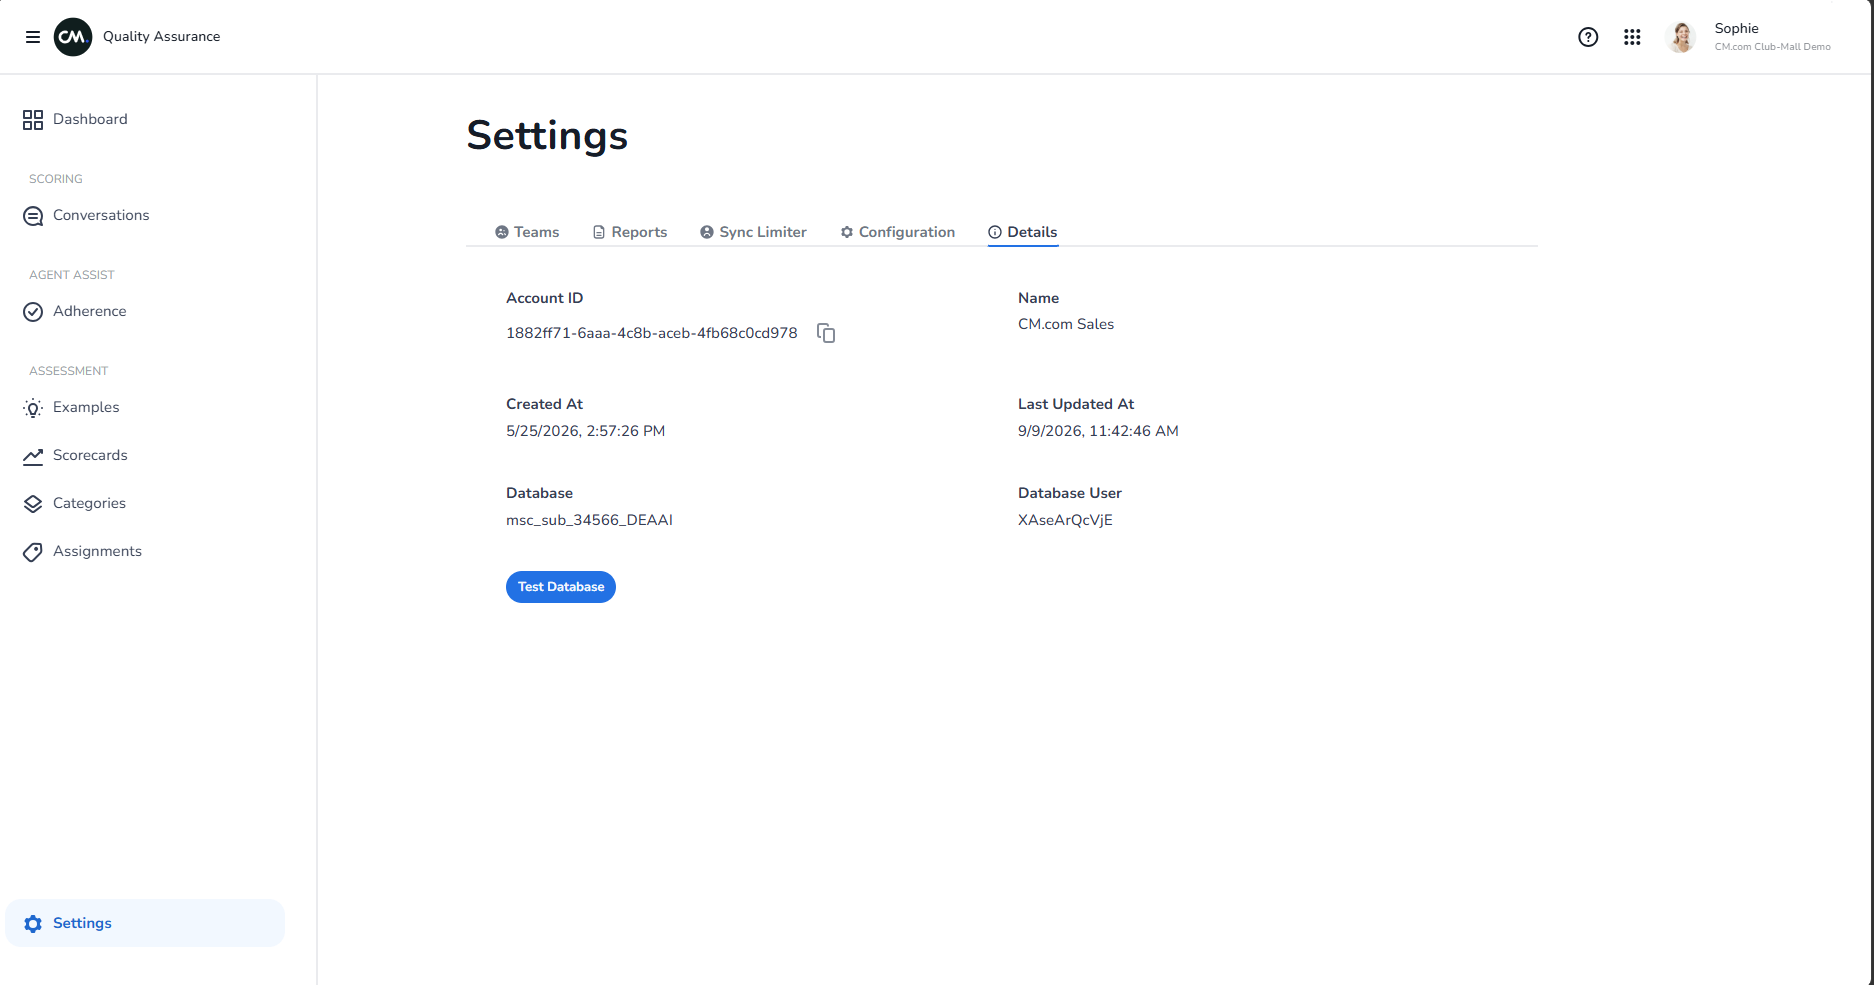The height and width of the screenshot is (985, 1874).
Task: Click the SCORING section header
Action: pyautogui.click(x=56, y=179)
